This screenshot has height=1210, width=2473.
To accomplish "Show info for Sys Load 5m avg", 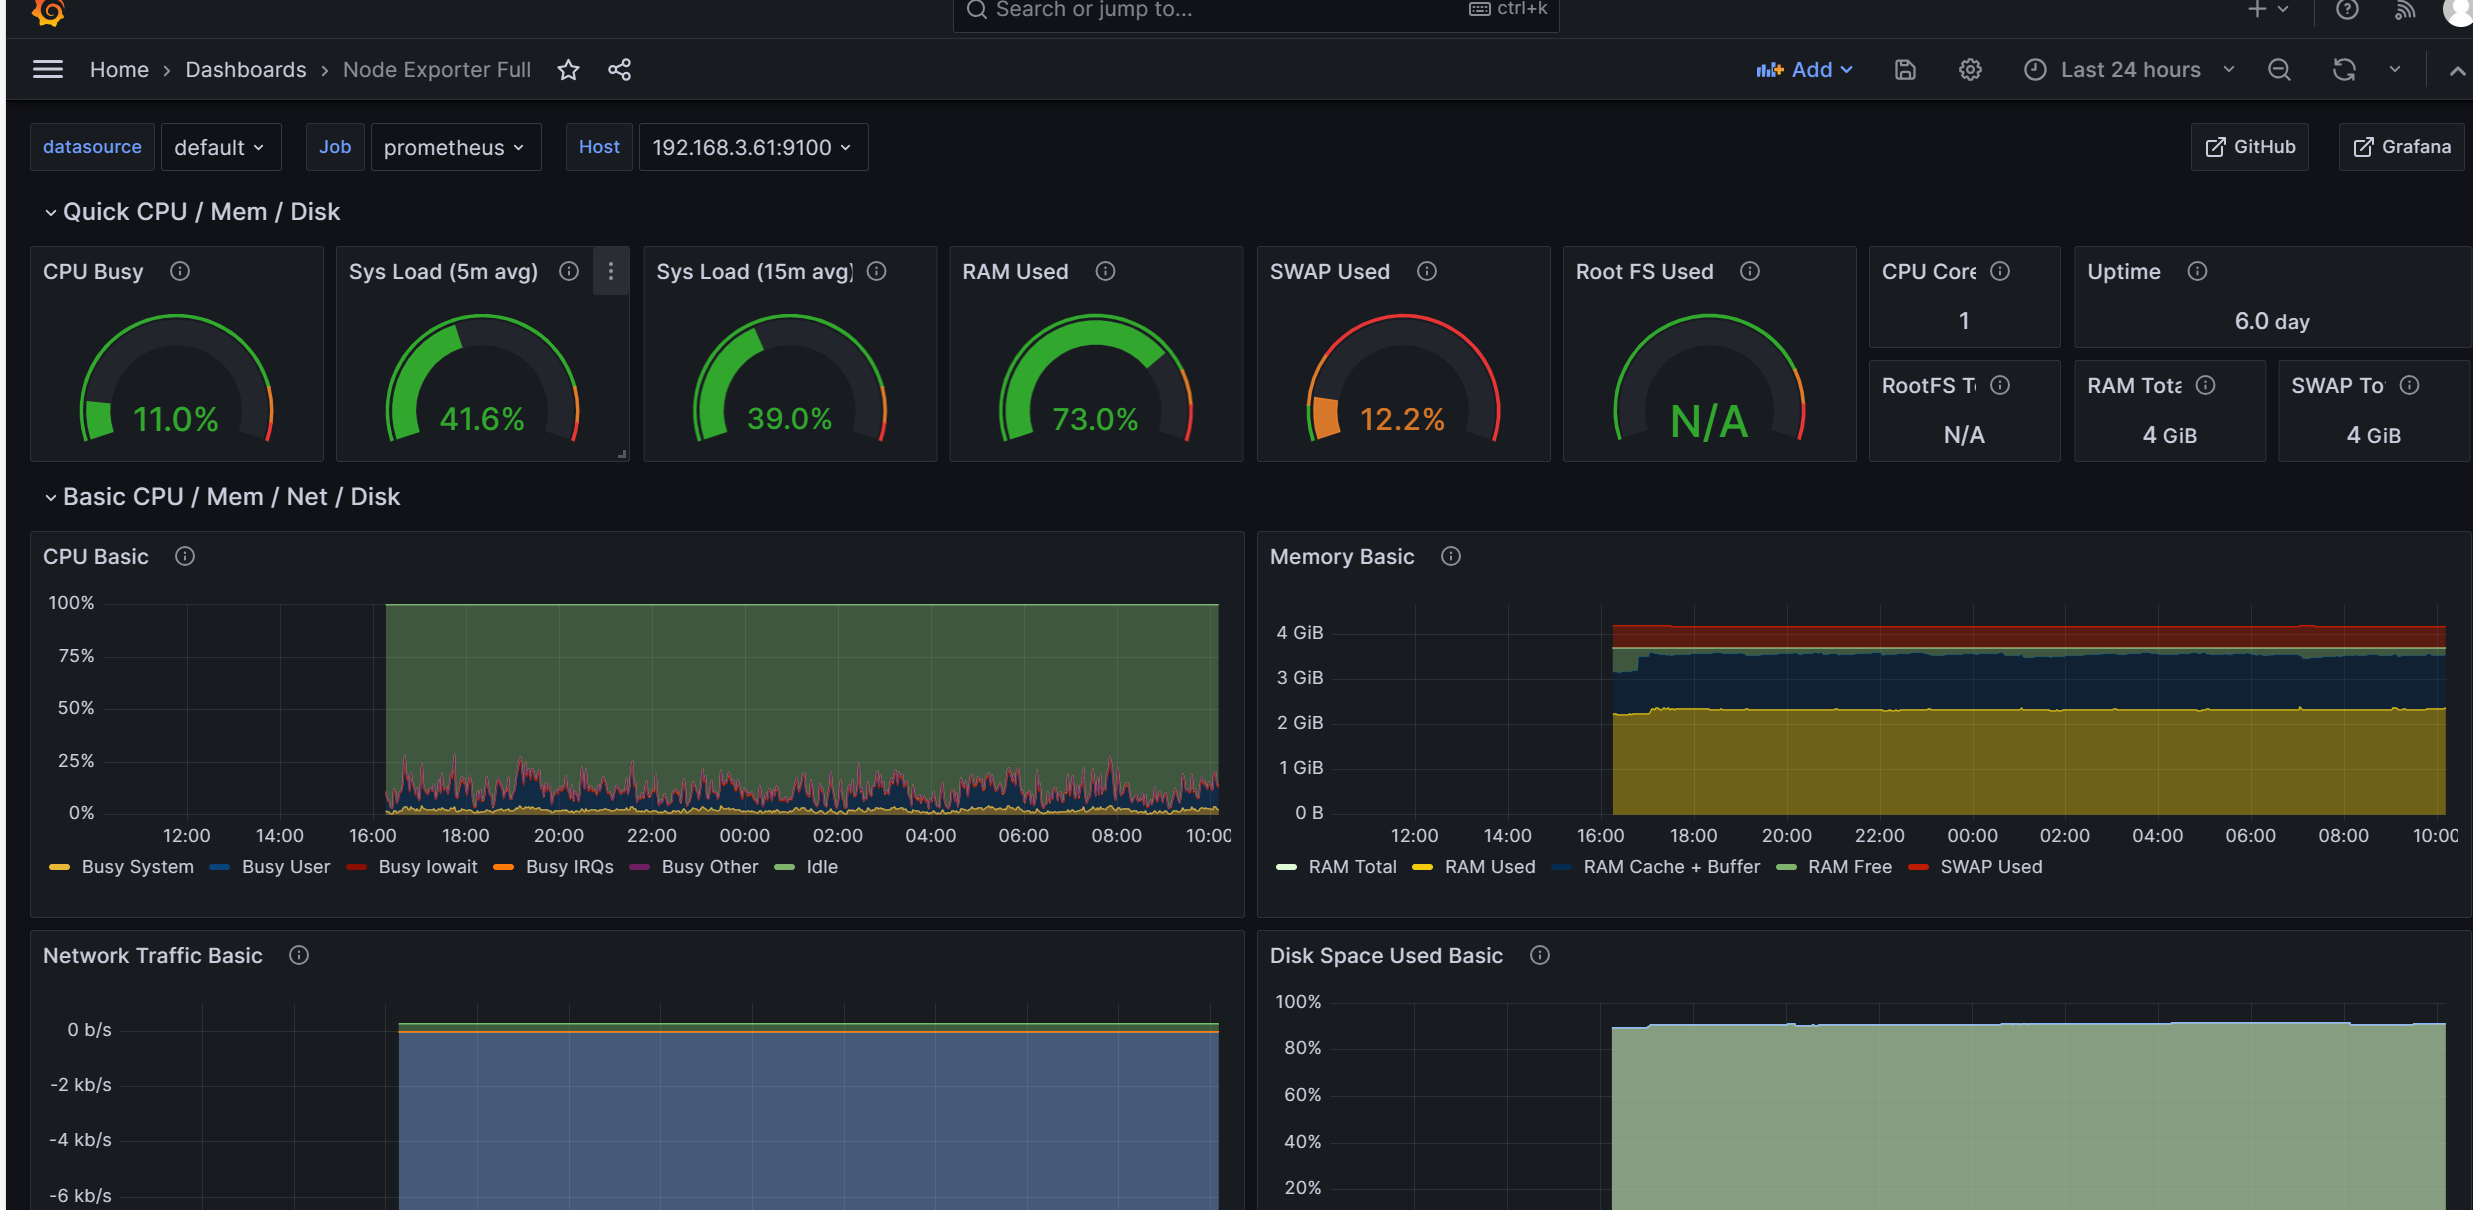I will [x=569, y=271].
